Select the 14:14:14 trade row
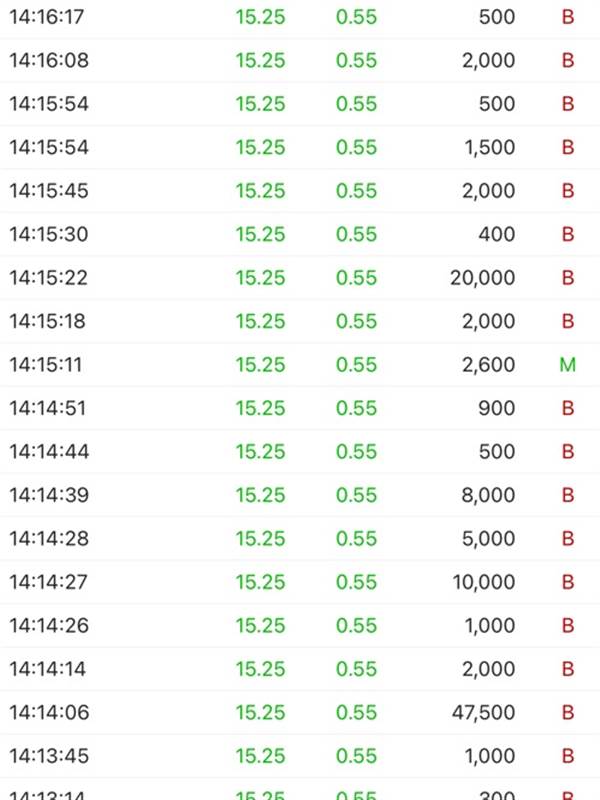 point(300,669)
